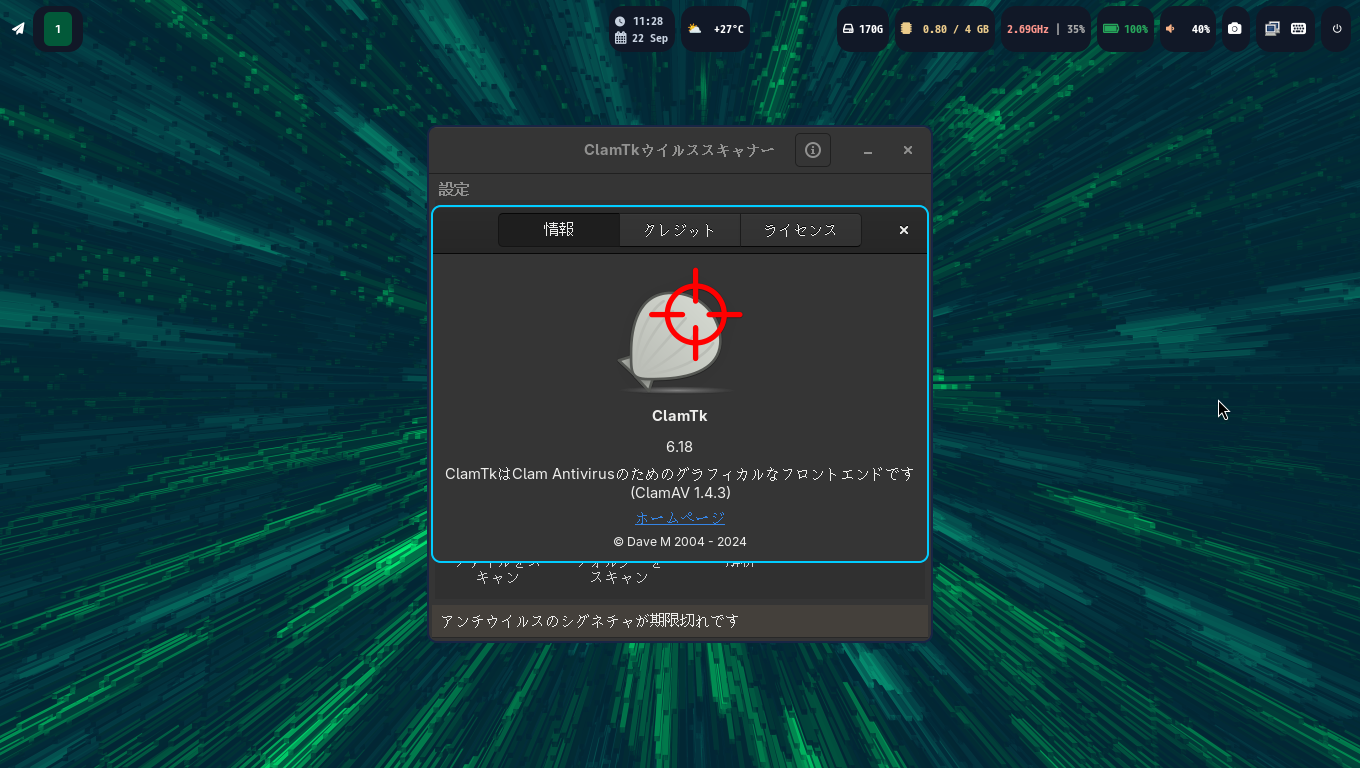This screenshot has width=1360, height=768.
Task: Switch to workspace 1
Action: pyautogui.click(x=58, y=29)
